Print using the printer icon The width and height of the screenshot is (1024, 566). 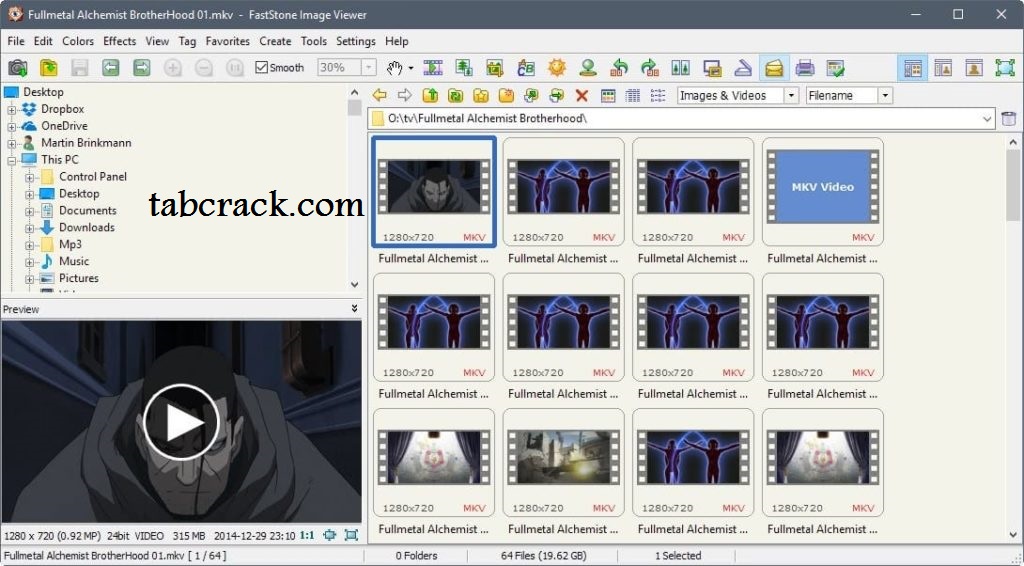(805, 67)
